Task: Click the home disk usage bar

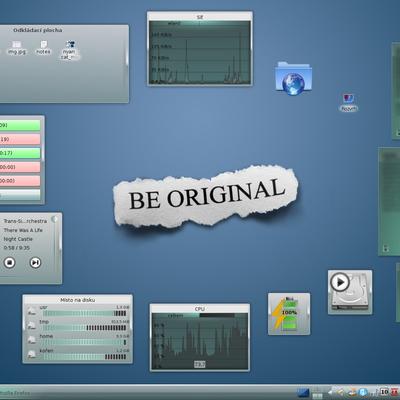Action: pyautogui.click(x=85, y=342)
